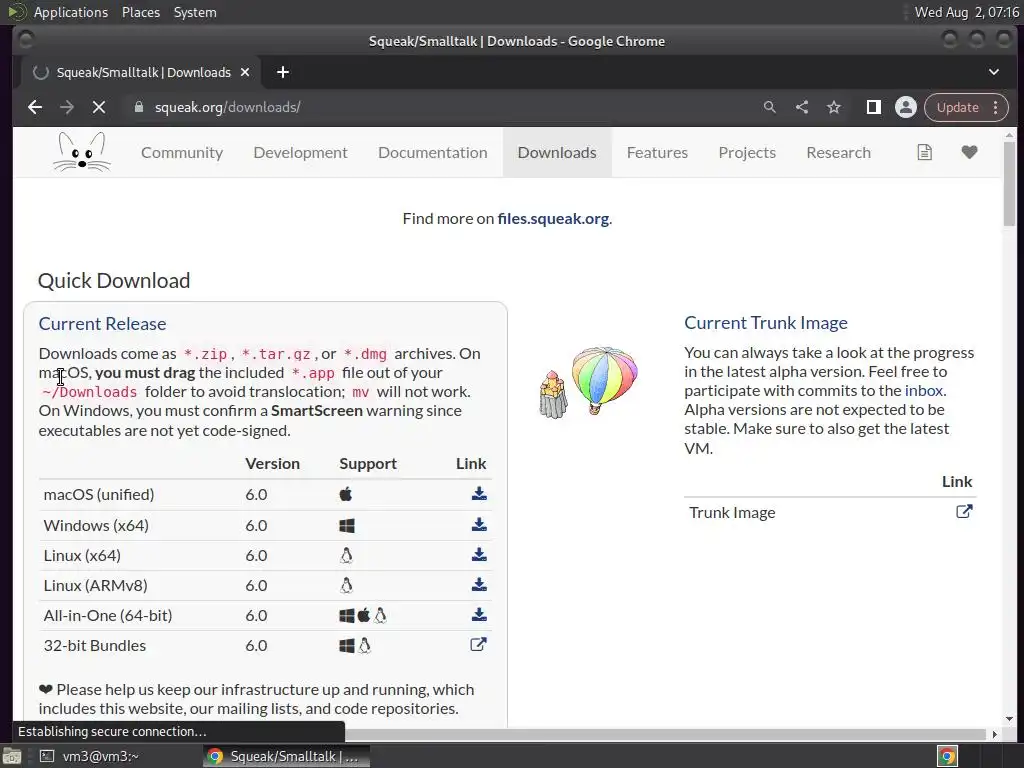The height and width of the screenshot is (768, 1024).
Task: Click the 32-bit Bundles row label
Action: click(x=95, y=645)
